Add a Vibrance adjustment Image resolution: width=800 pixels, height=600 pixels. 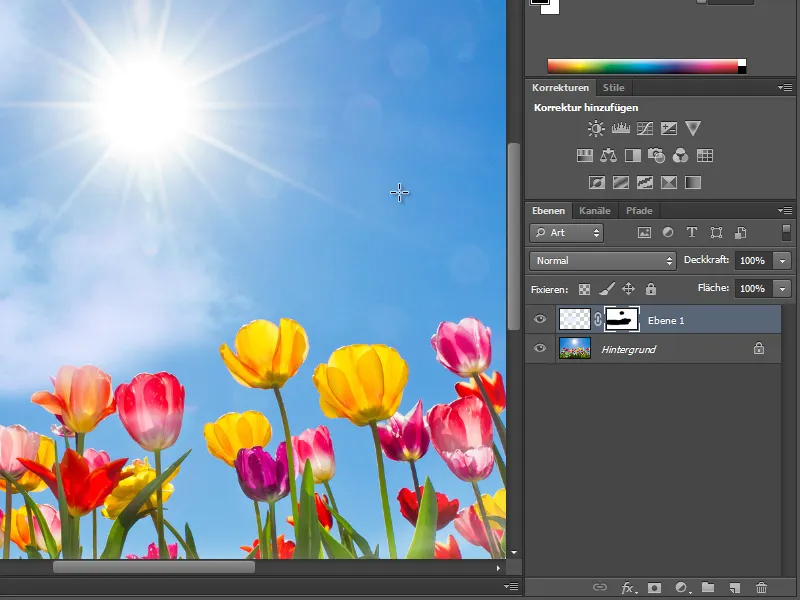tap(693, 128)
